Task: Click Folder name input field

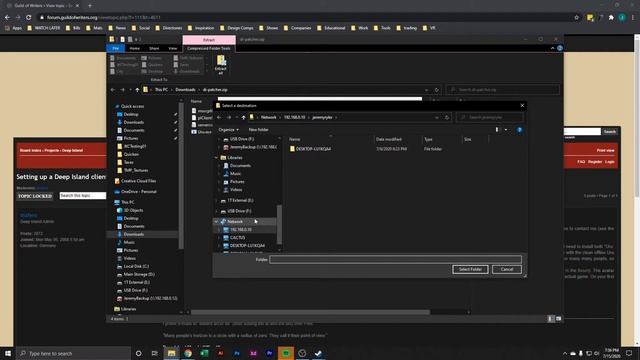Action: 395,260
